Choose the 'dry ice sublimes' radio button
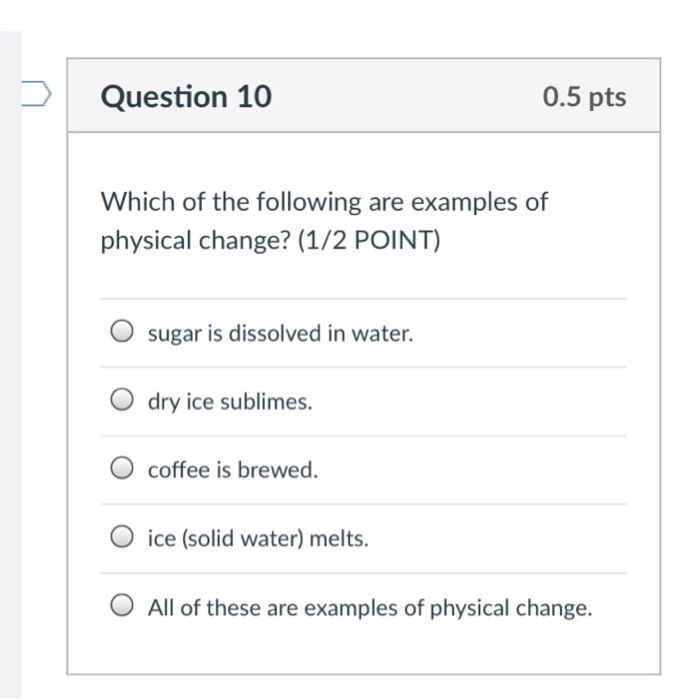This screenshot has width=700, height=699. tap(122, 402)
